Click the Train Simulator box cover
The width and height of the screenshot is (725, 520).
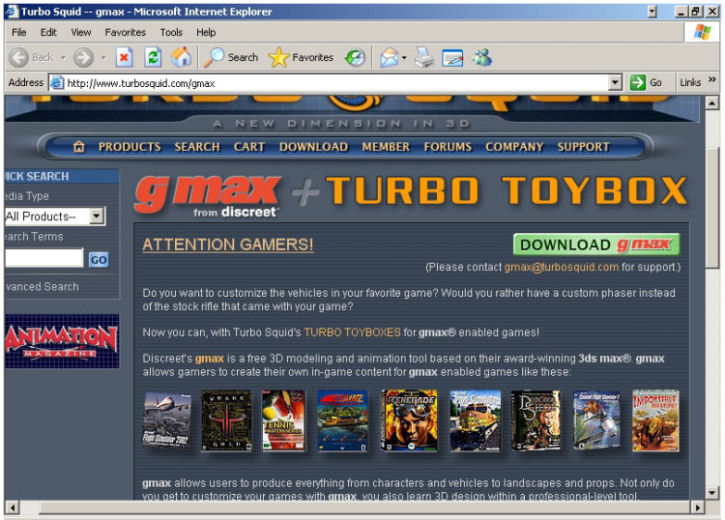click(475, 421)
